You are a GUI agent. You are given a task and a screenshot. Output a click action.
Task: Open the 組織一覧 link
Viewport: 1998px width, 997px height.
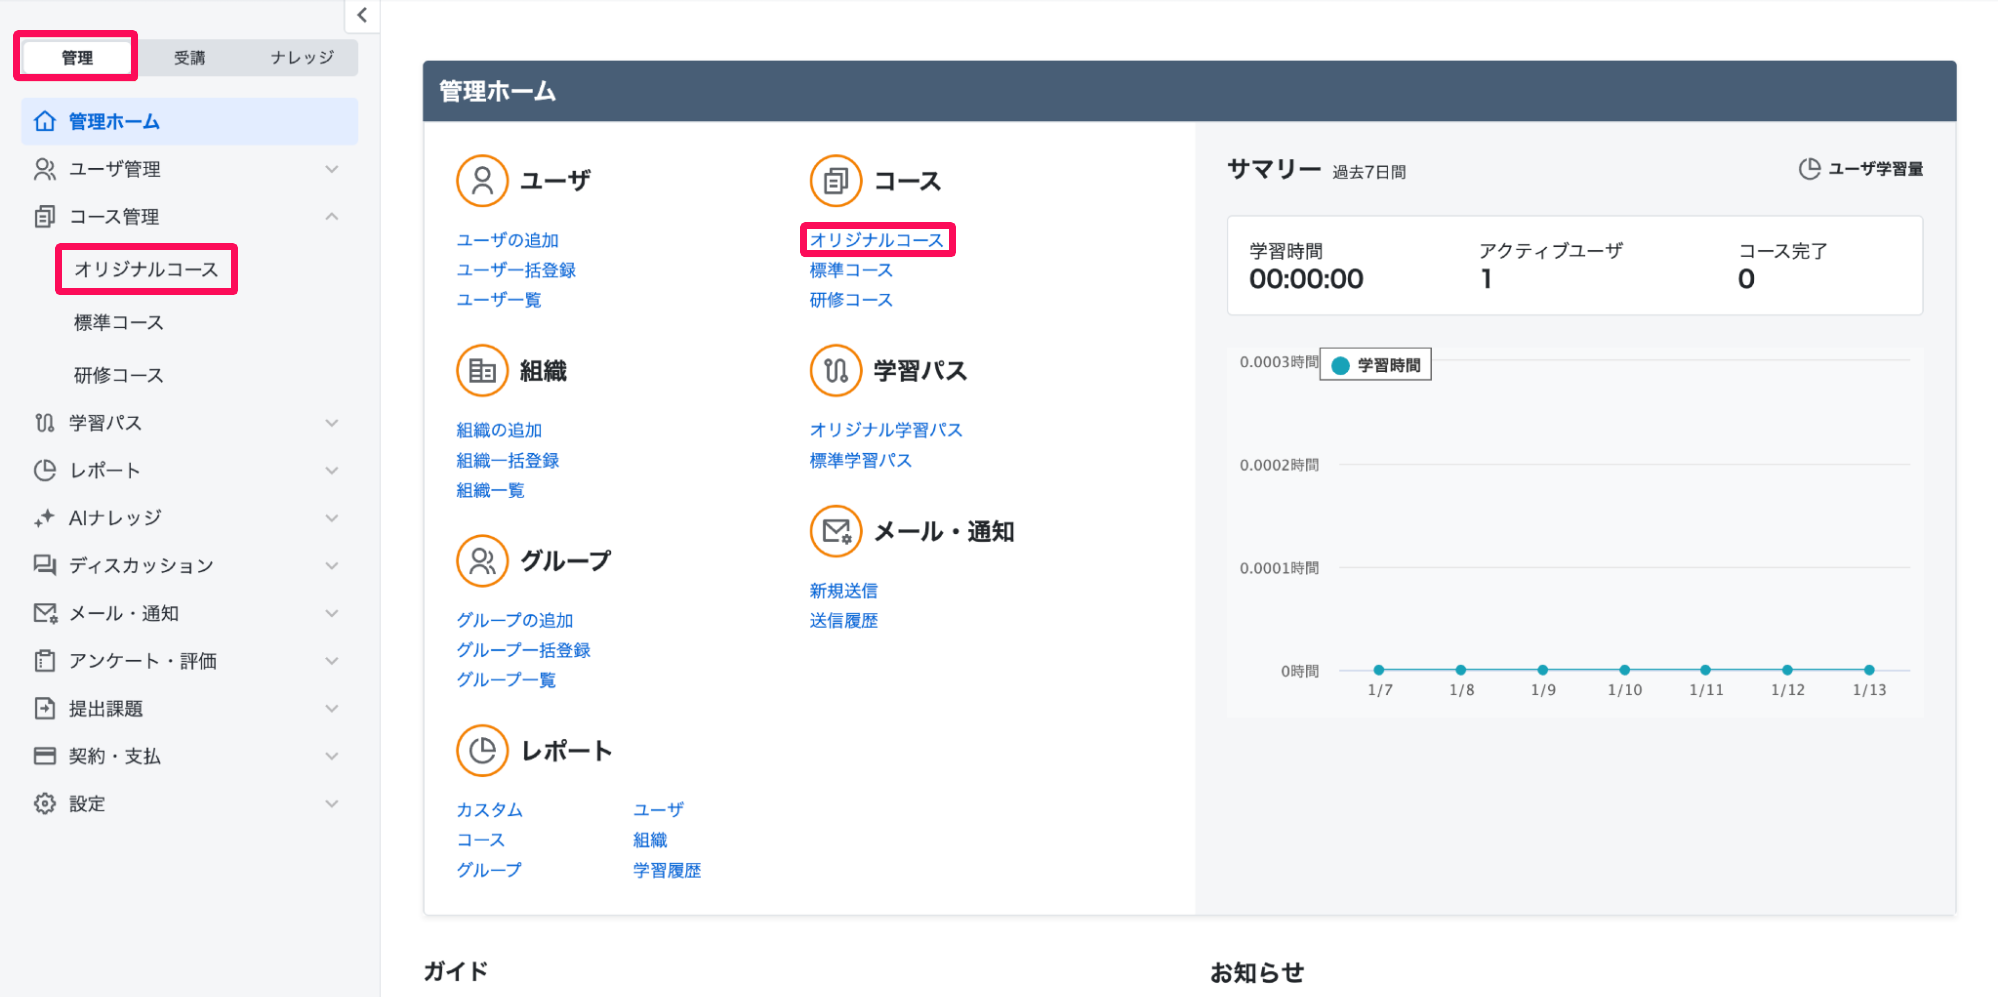[490, 490]
